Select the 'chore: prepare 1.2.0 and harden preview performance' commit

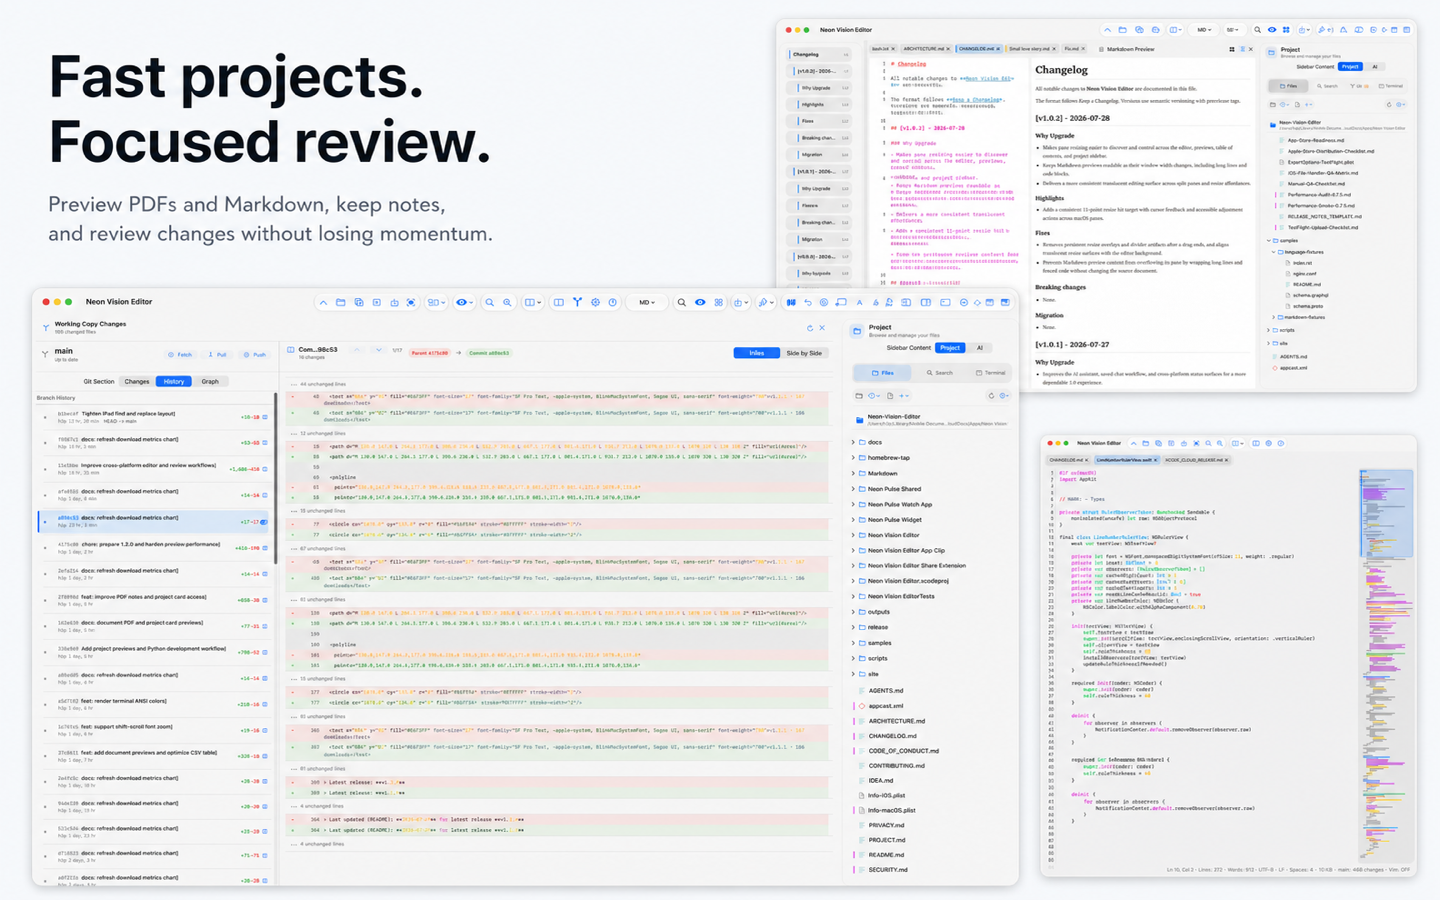[x=154, y=547]
